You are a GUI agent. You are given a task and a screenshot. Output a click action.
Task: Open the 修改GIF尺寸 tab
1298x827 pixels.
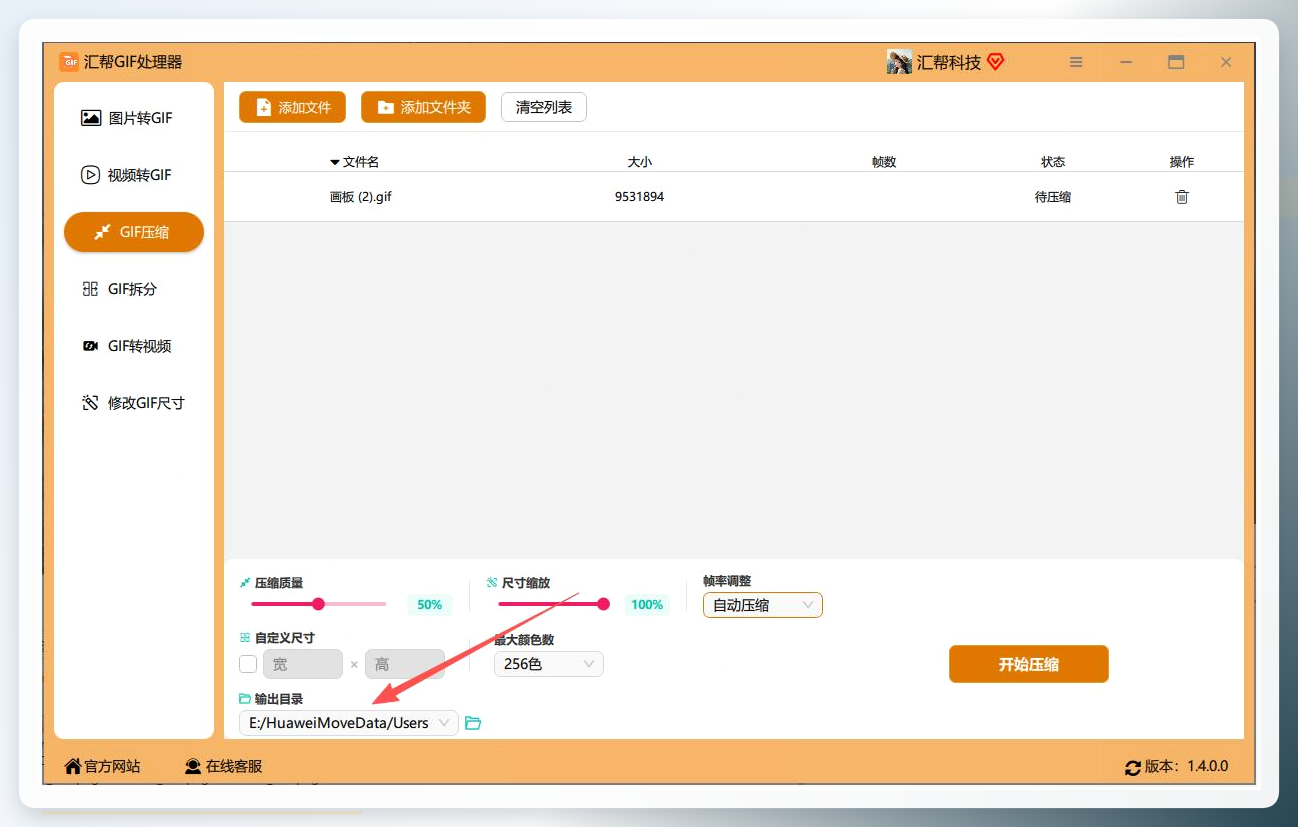click(134, 403)
